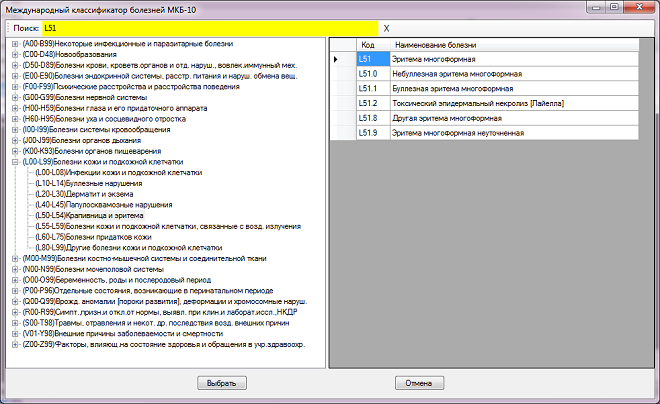Expand the (D50-D89) blood diseases node
Screen dimensions: 660x404
15,65
